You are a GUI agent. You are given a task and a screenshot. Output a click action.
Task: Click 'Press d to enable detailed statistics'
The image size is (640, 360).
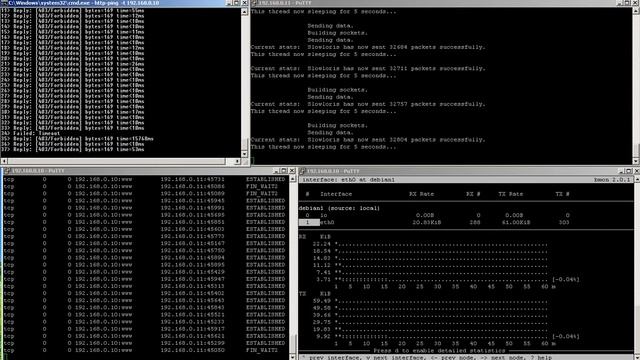[x=439, y=351]
